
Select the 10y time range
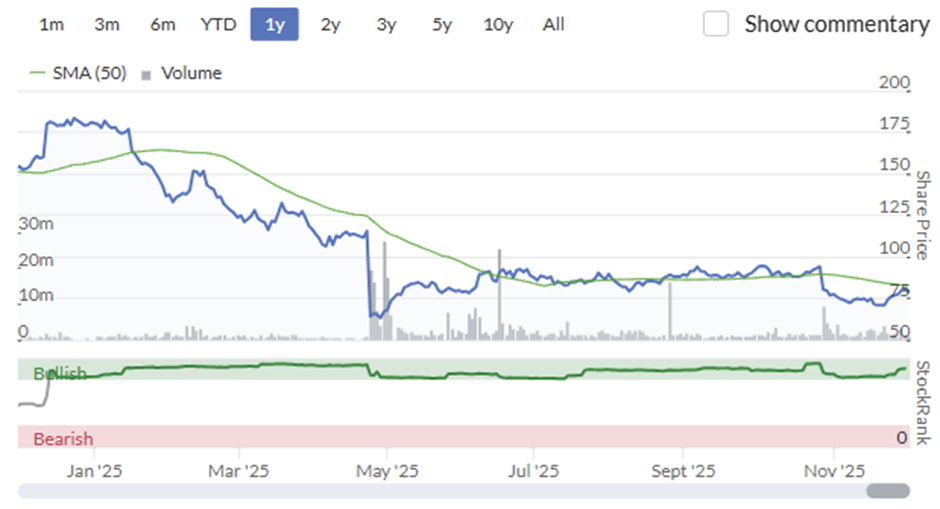point(498,25)
